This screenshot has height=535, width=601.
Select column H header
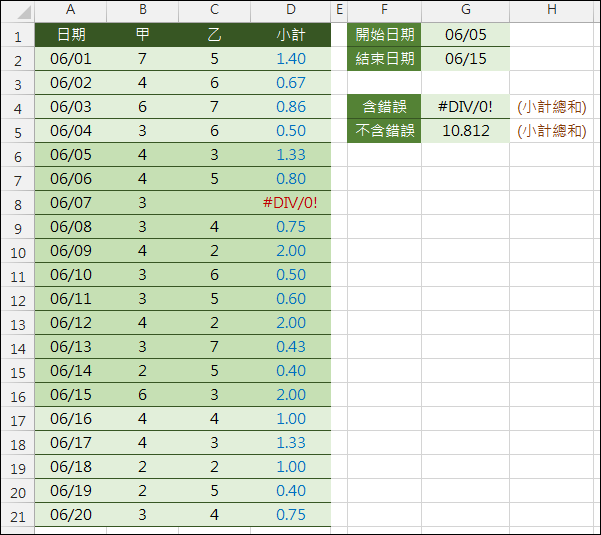pyautogui.click(x=552, y=10)
